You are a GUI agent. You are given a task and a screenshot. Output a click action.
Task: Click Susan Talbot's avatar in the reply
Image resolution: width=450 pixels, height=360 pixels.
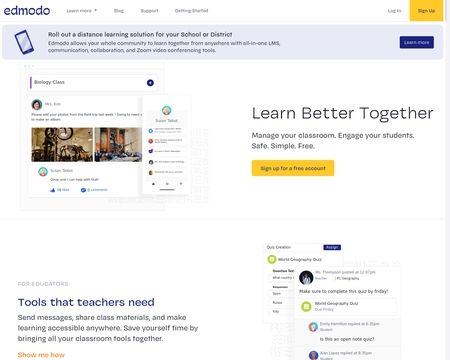pyautogui.click(x=43, y=172)
